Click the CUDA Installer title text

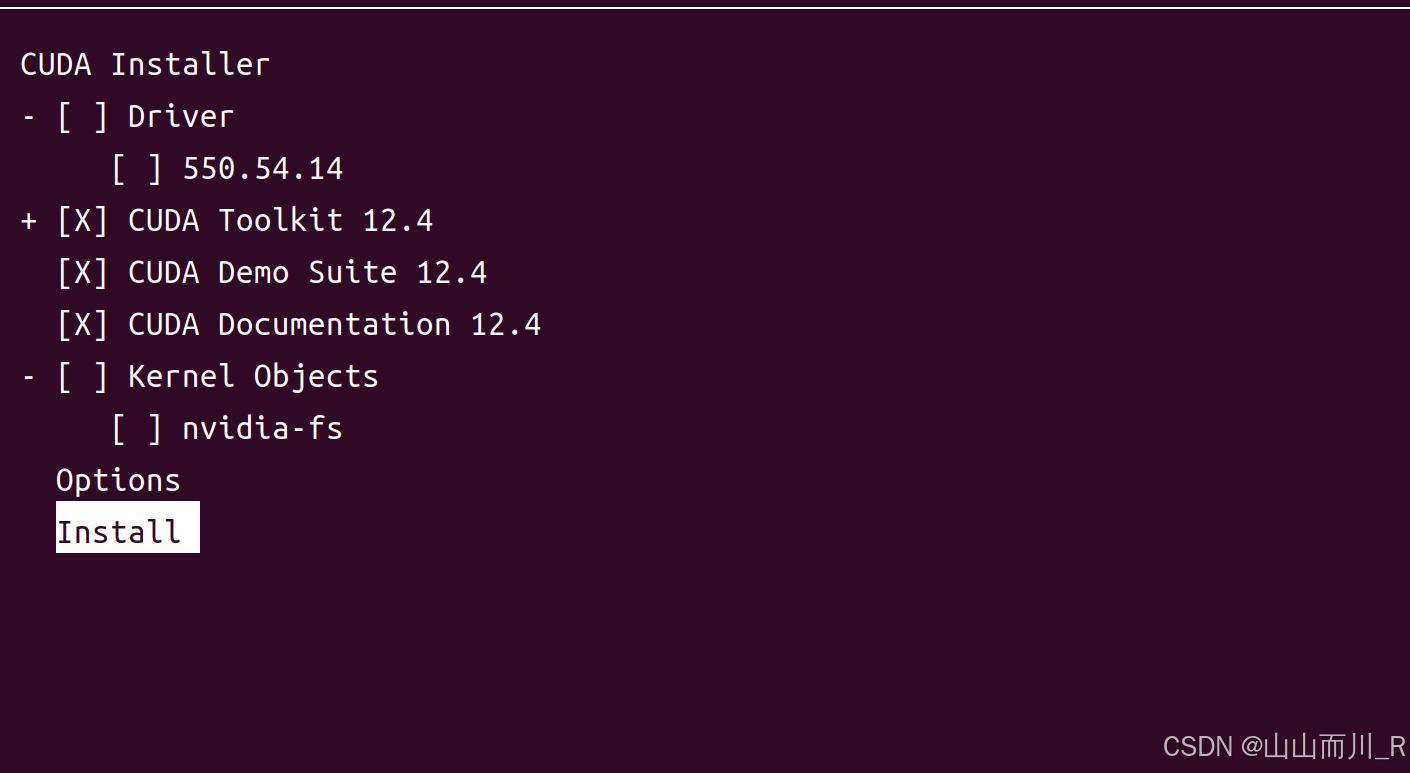pyautogui.click(x=145, y=65)
